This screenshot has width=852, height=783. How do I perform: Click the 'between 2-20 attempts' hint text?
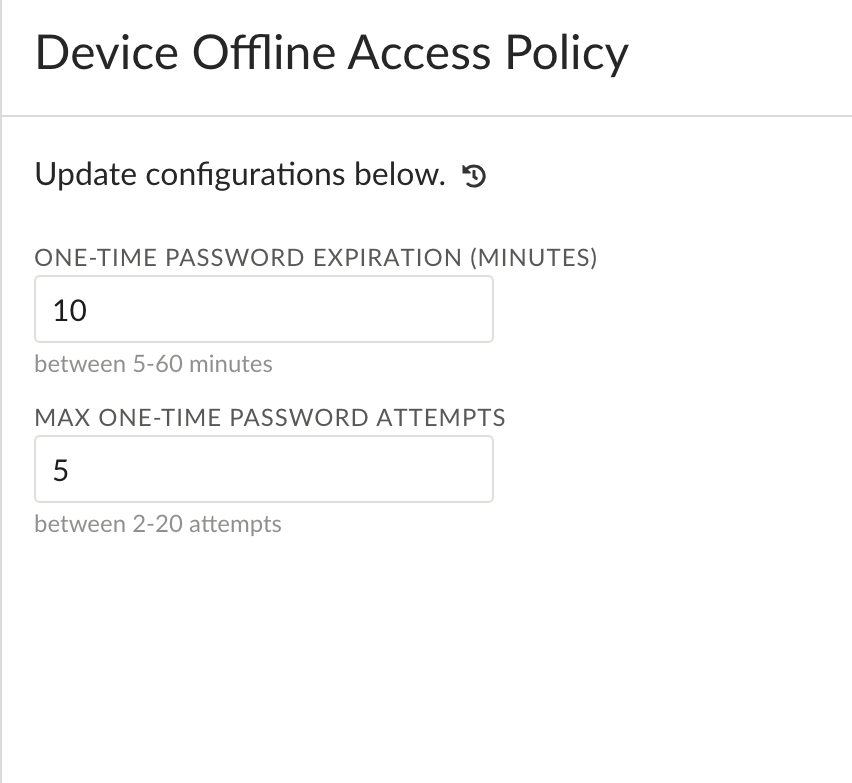157,523
